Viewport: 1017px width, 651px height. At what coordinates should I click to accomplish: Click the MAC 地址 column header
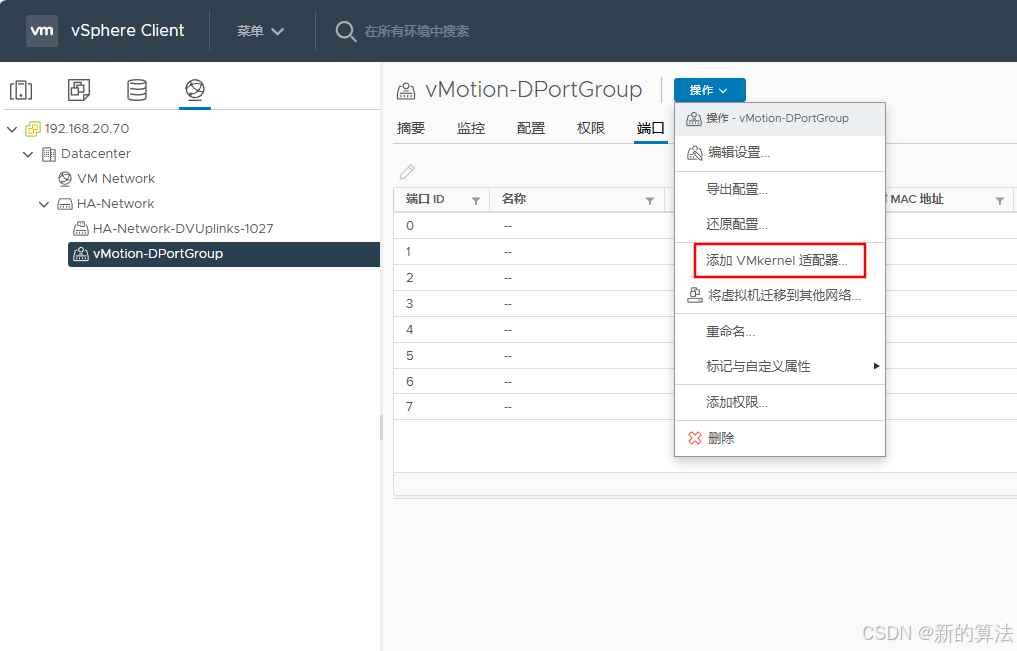point(916,199)
